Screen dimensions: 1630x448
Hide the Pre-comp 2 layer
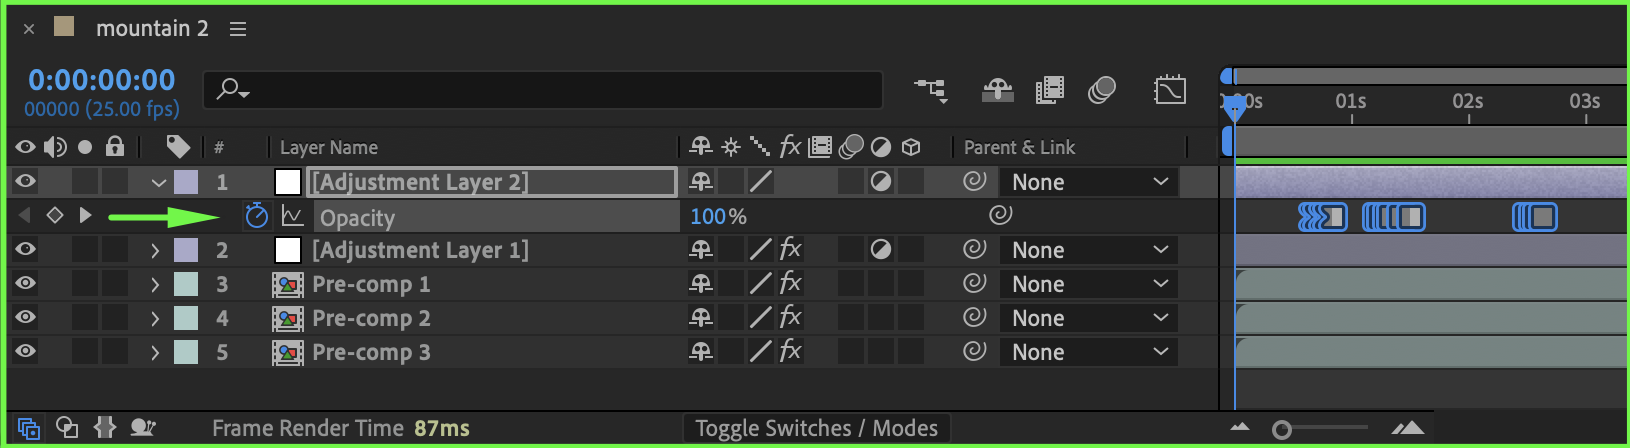click(x=25, y=317)
